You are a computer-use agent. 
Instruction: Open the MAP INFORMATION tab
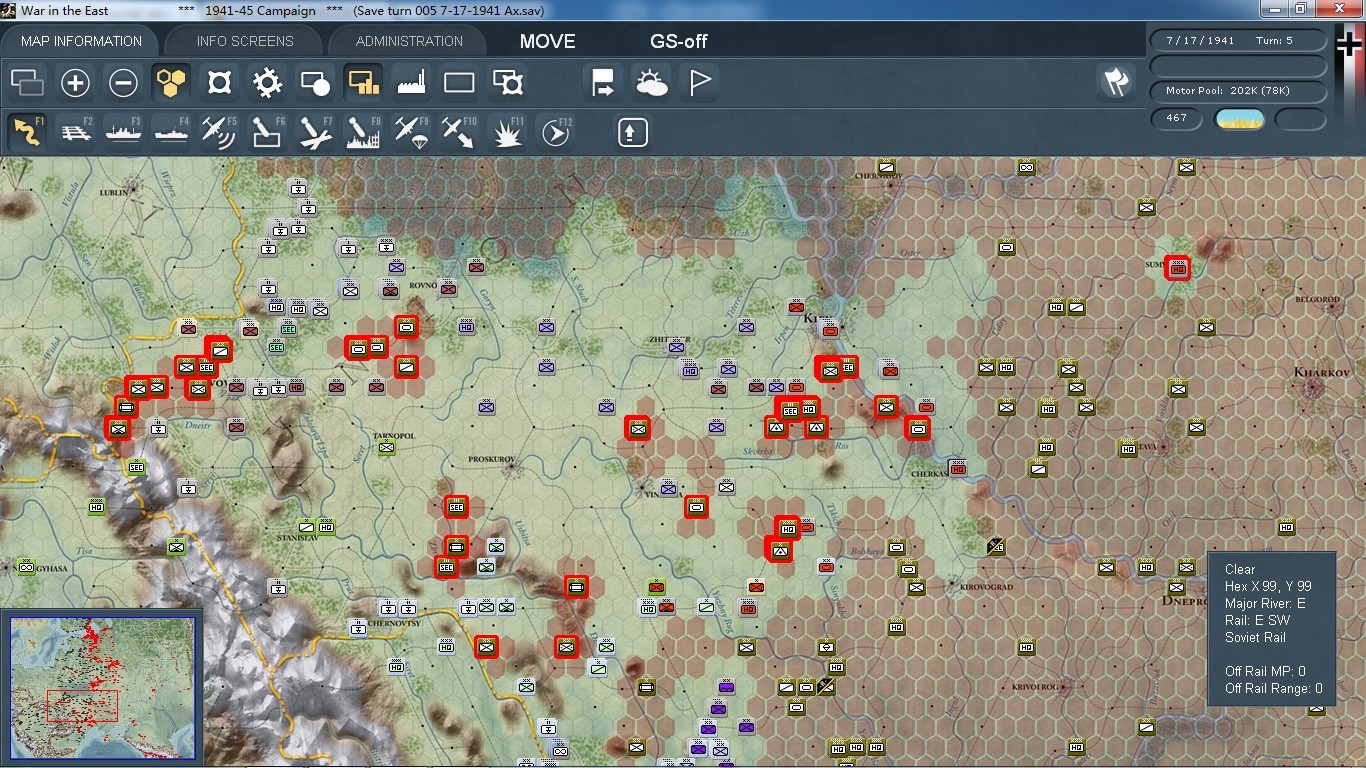(81, 41)
